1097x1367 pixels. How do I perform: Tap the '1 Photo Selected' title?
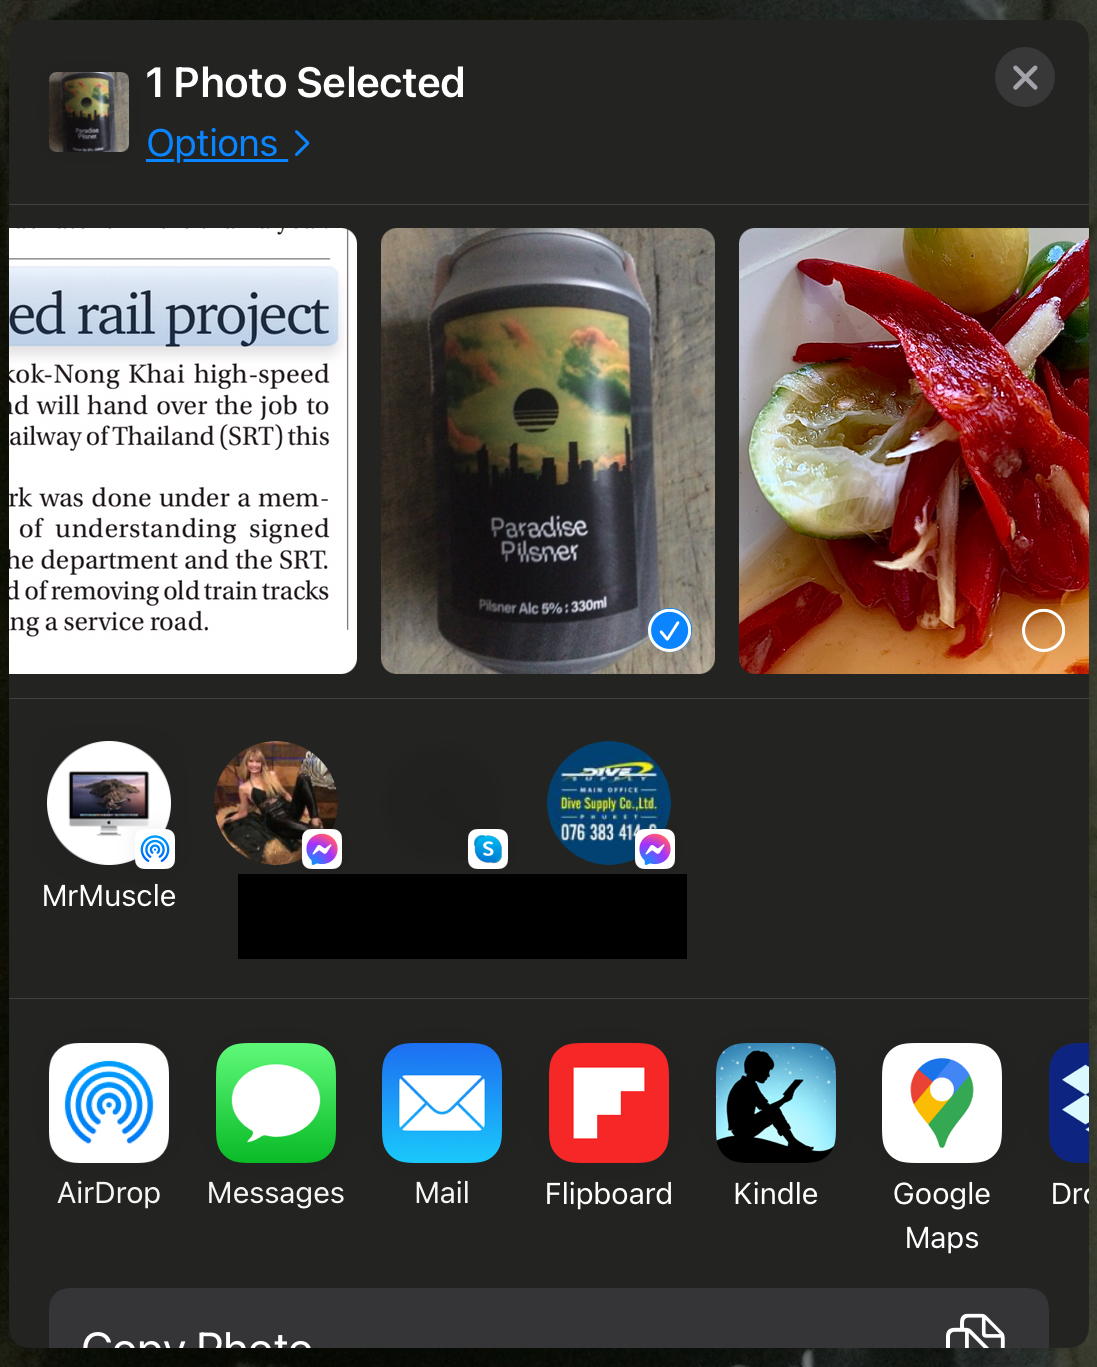(305, 83)
